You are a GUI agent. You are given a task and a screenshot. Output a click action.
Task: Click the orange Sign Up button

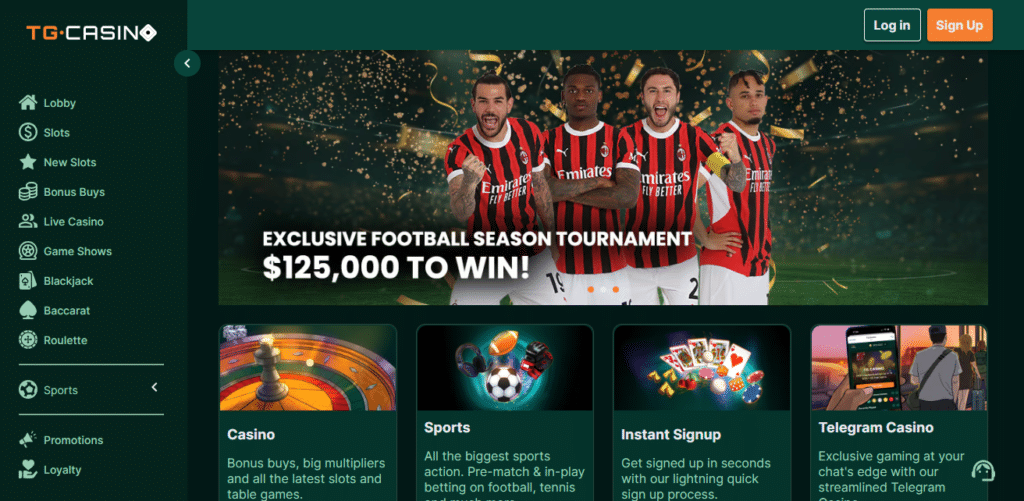tap(959, 25)
